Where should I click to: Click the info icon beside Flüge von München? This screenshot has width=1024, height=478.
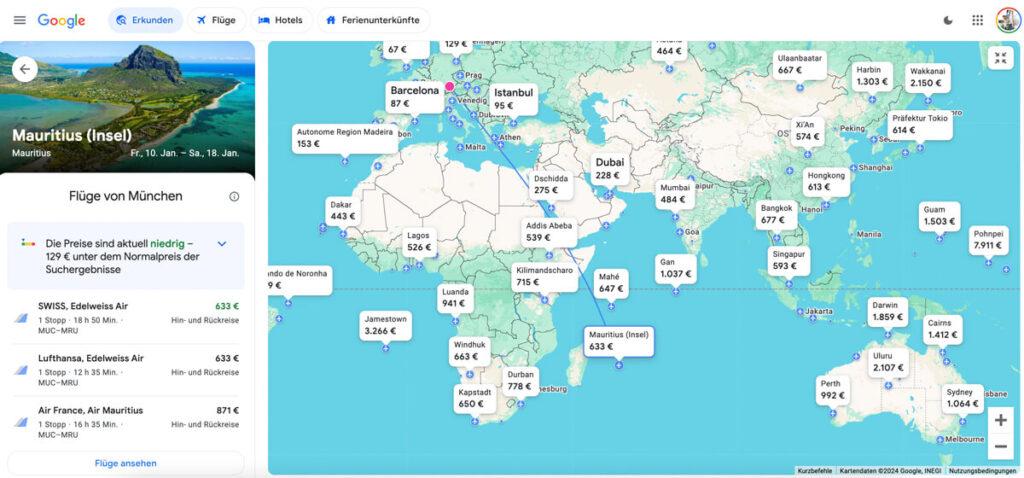(x=234, y=197)
